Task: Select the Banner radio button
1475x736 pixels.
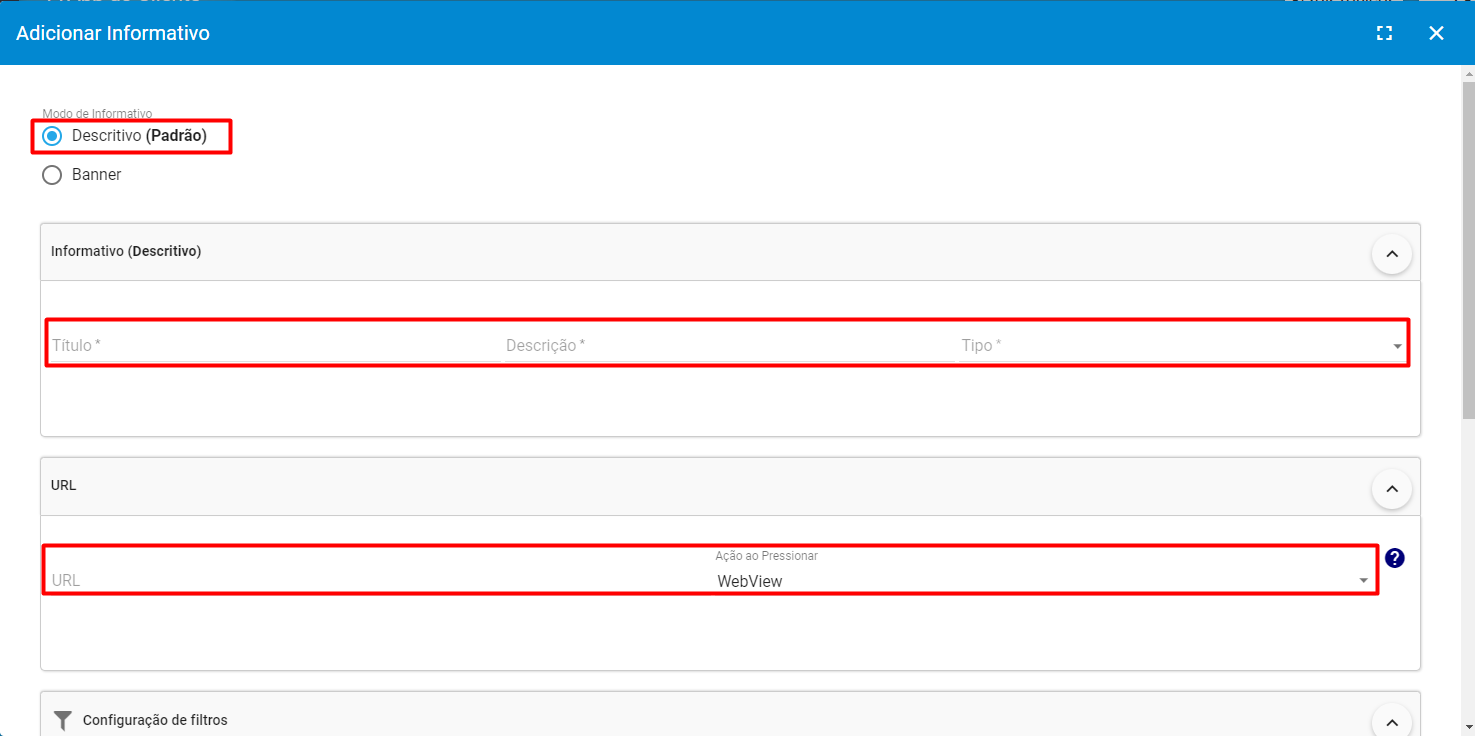Action: [52, 175]
